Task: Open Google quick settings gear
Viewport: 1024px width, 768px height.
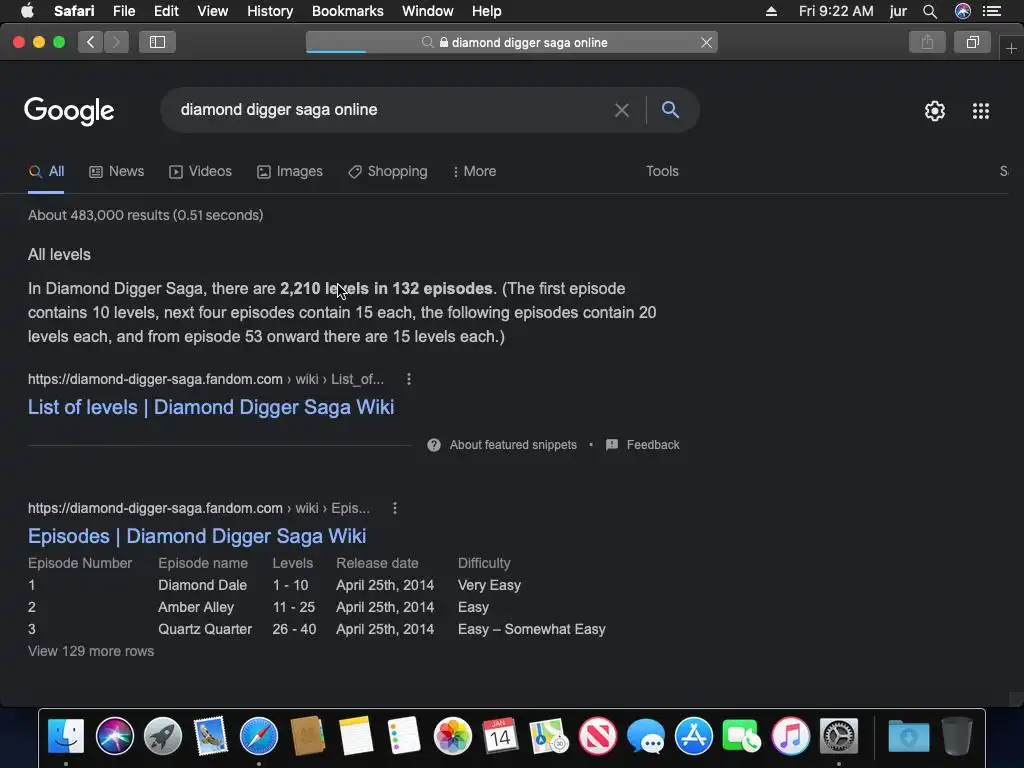Action: point(935,111)
